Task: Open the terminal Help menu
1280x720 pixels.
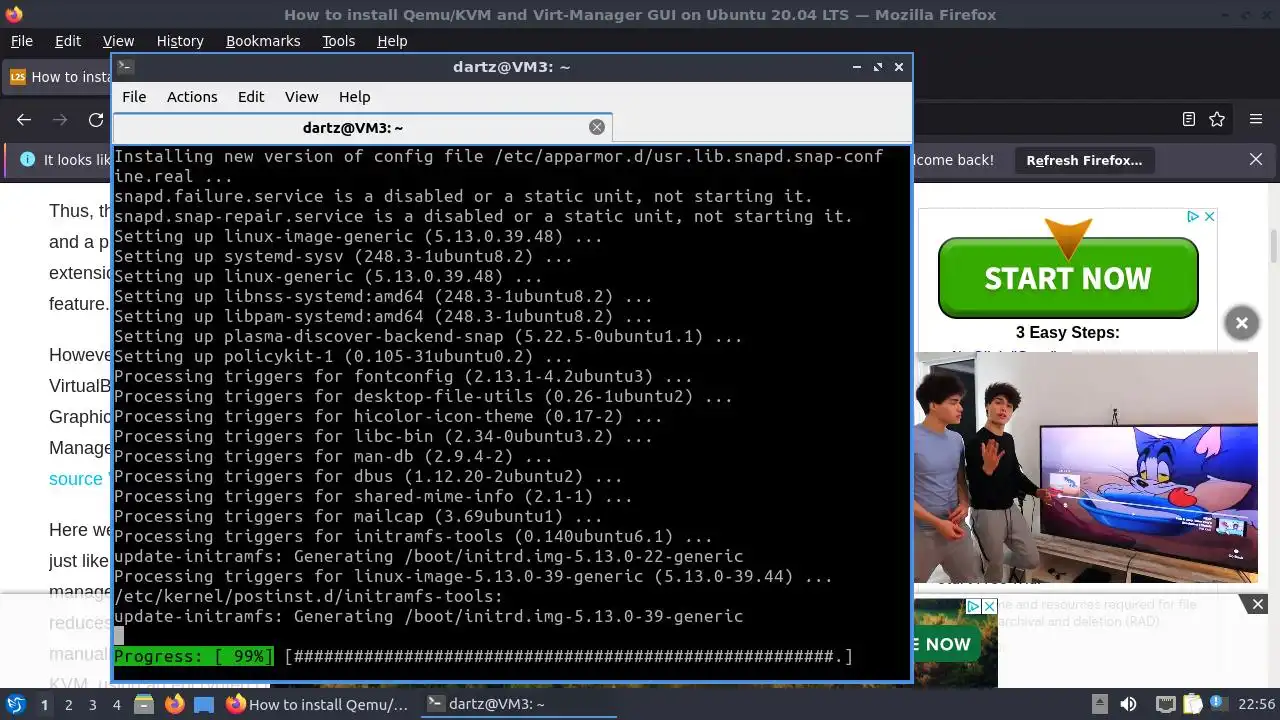Action: pyautogui.click(x=354, y=97)
